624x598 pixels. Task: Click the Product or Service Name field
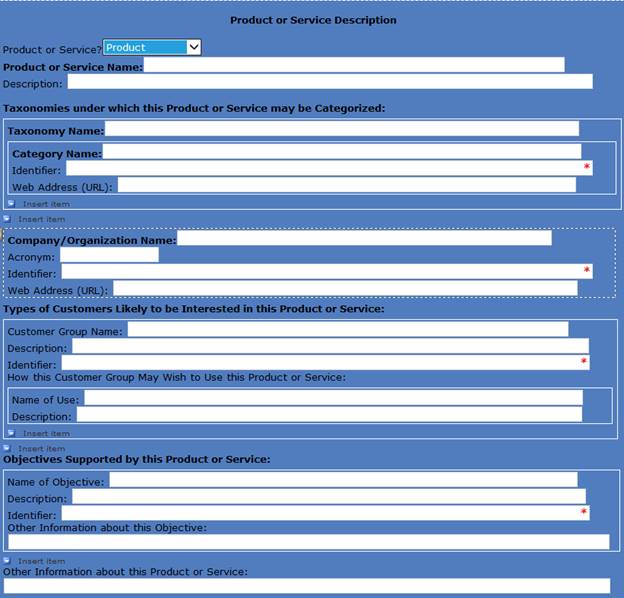pos(354,65)
